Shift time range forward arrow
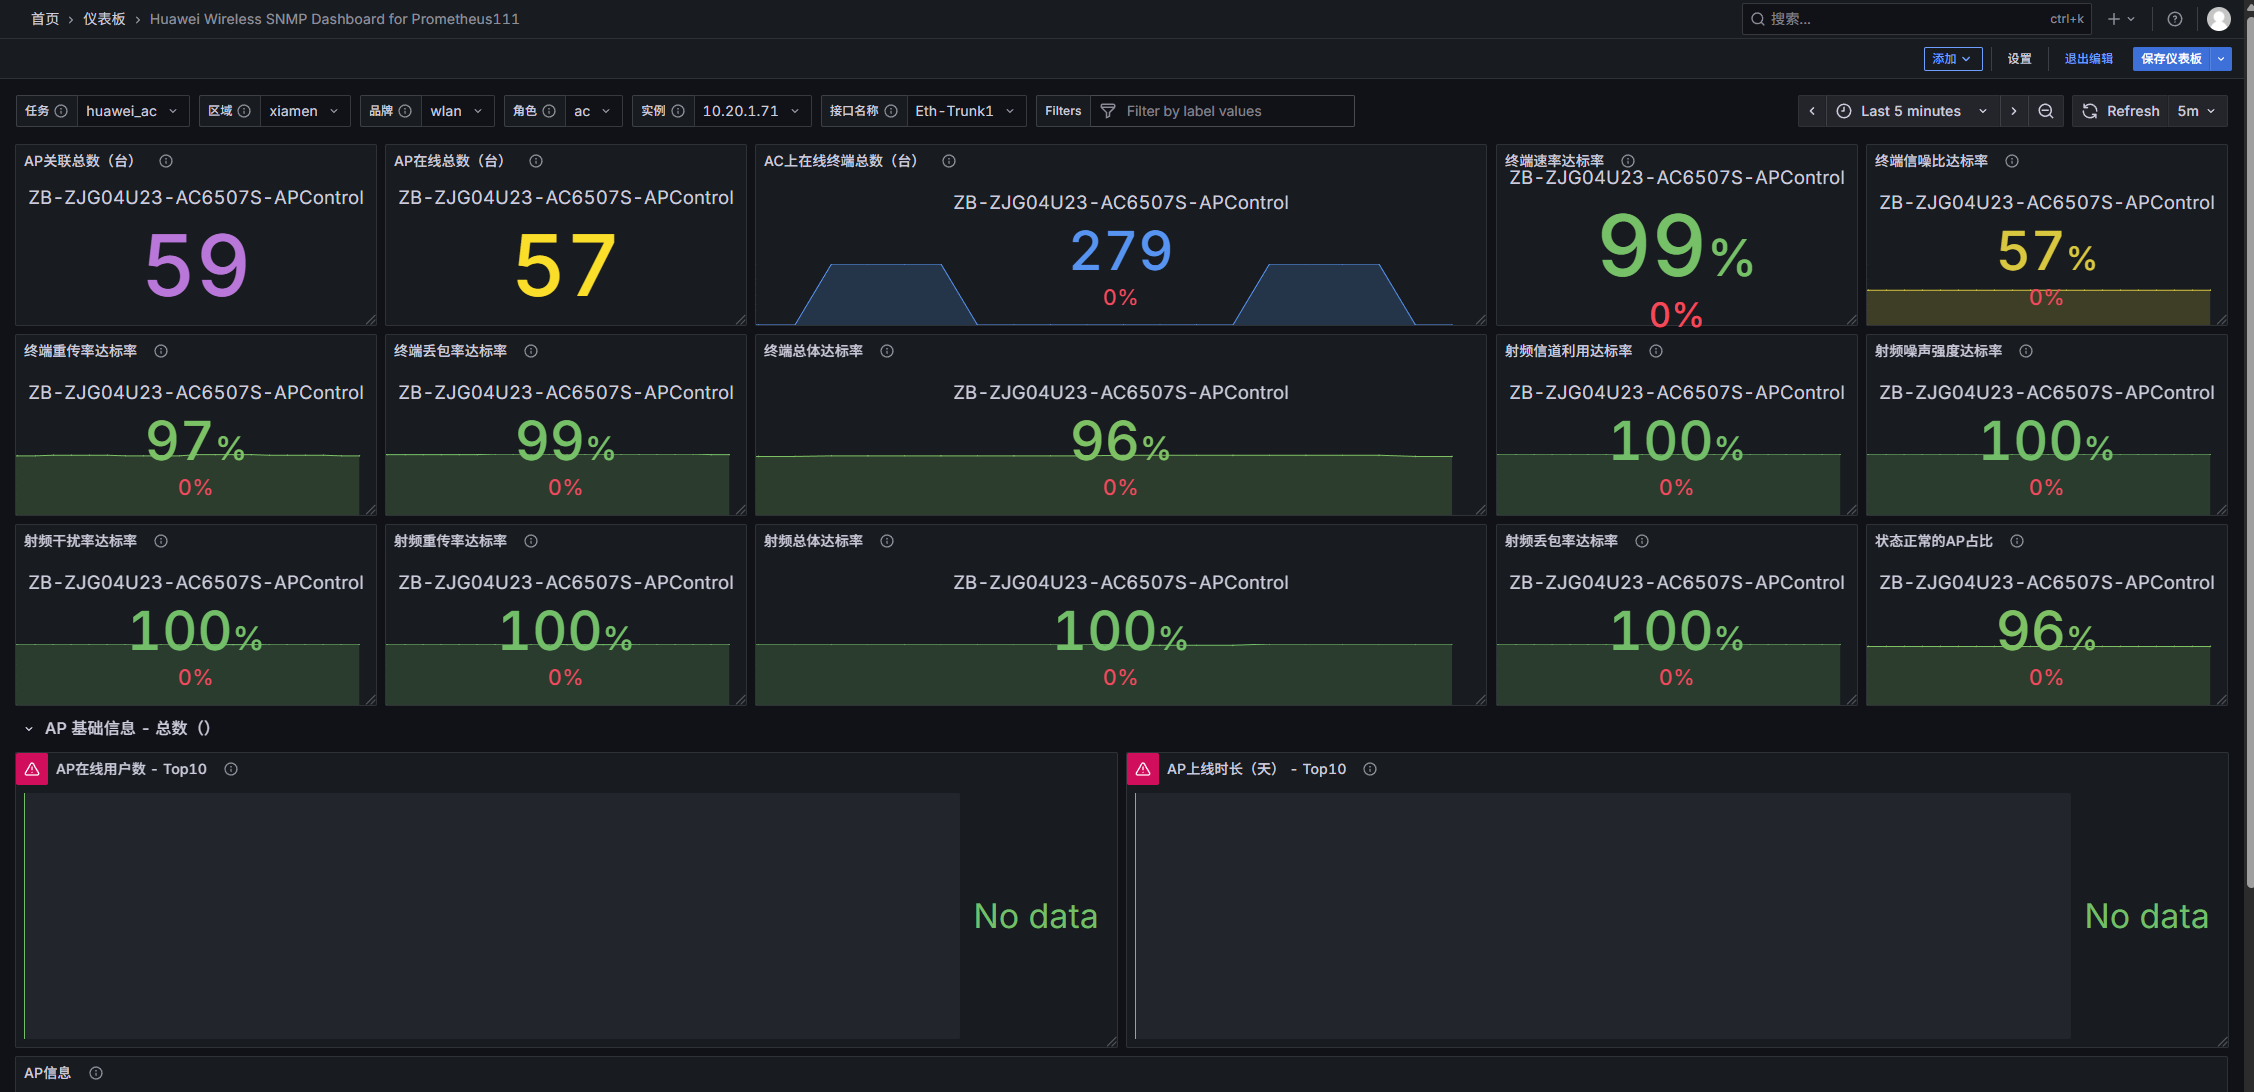Screen dimensions: 2254x1092 2014,111
